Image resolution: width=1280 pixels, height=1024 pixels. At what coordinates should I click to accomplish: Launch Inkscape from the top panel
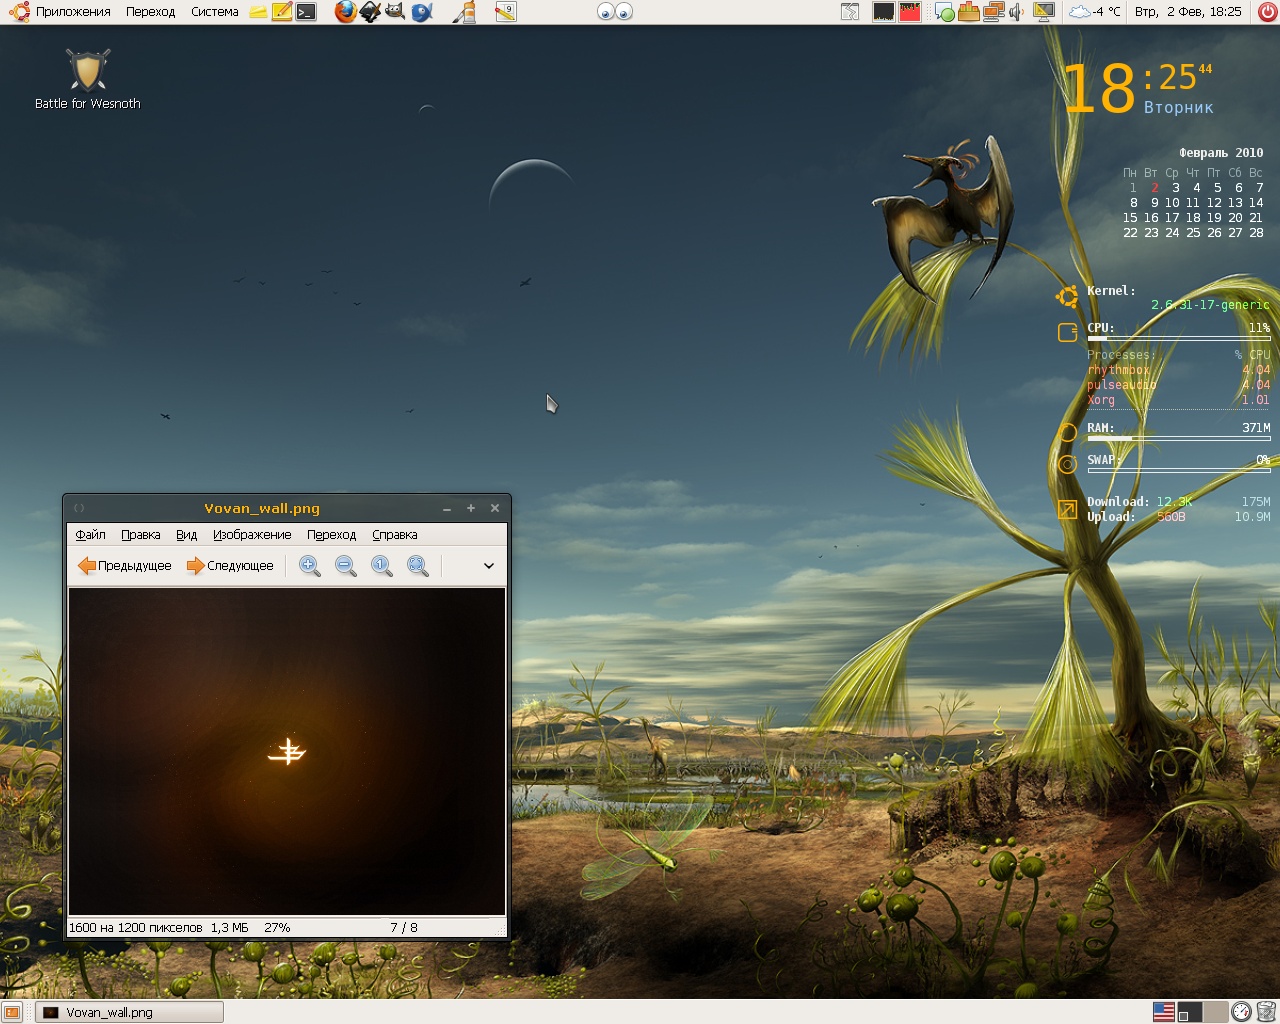370,12
